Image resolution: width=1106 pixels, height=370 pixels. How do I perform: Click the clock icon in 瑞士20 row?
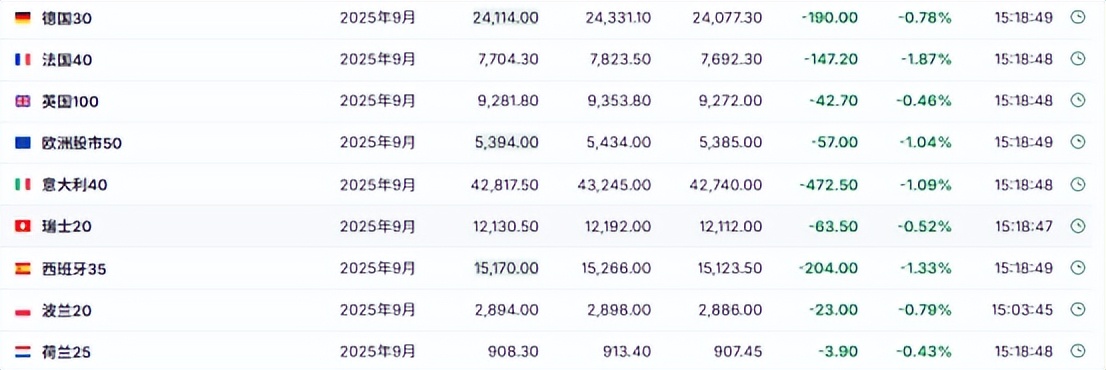point(1077,226)
